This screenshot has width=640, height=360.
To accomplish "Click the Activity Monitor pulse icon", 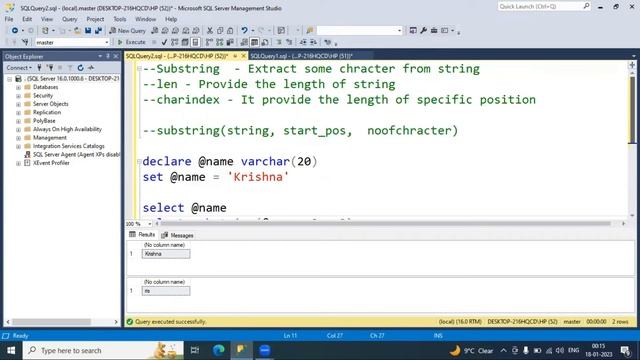I will [x=91, y=68].
